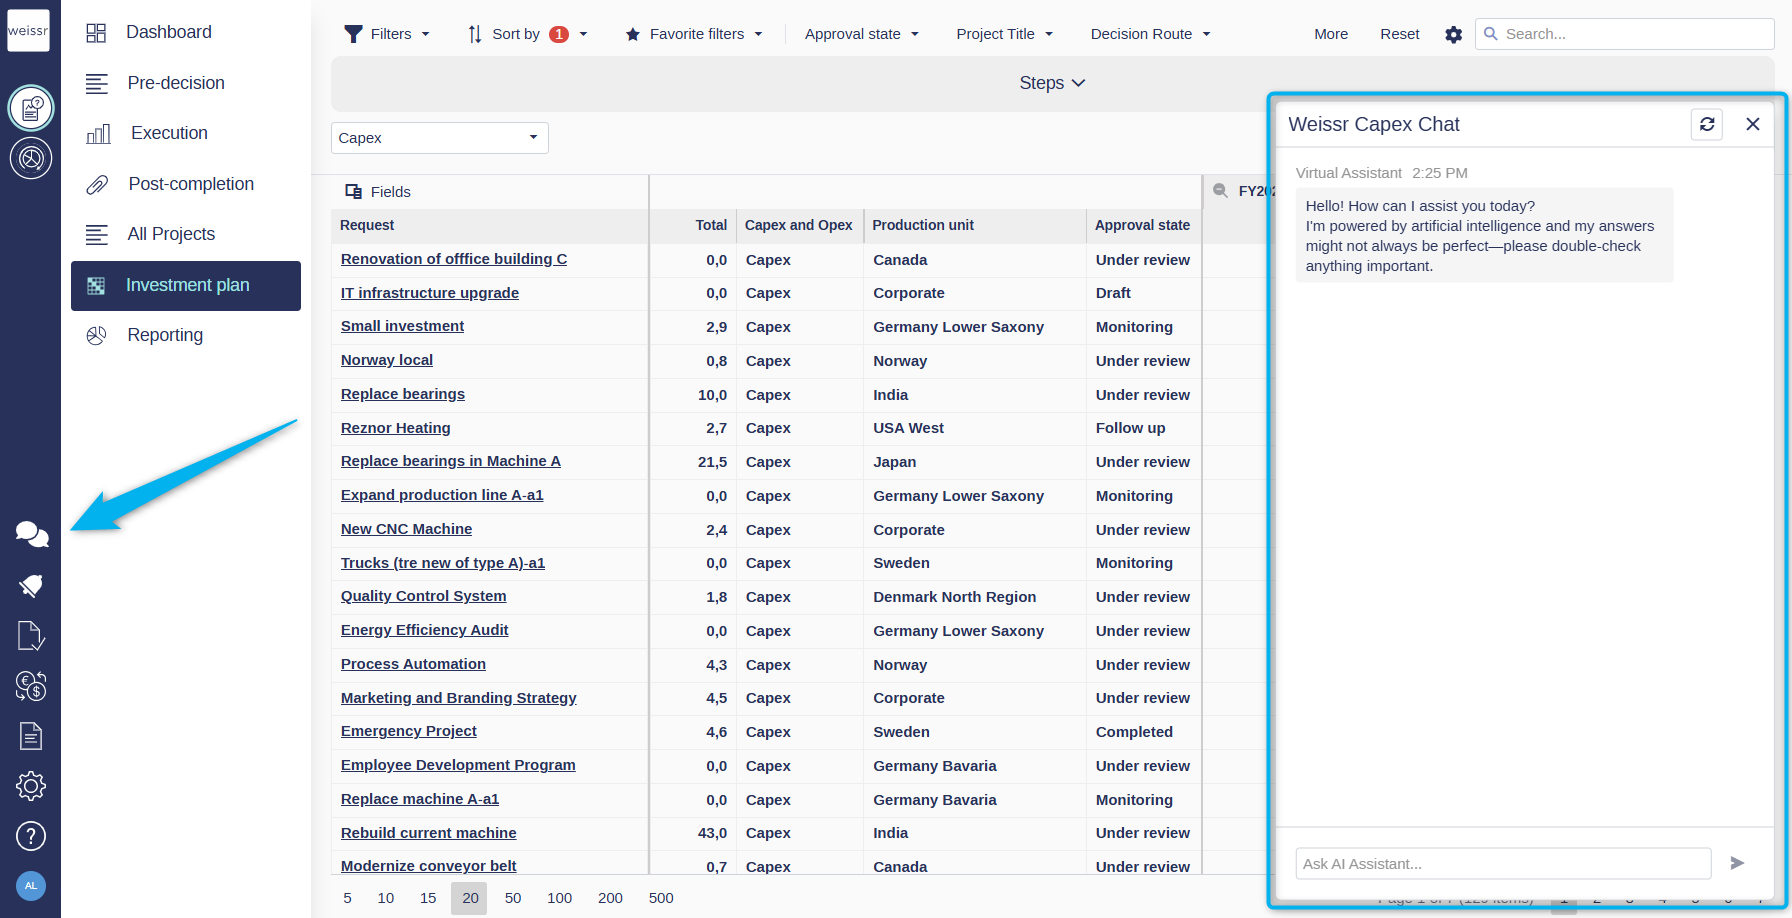Click the magnifier icon beside FY column
Image resolution: width=1792 pixels, height=918 pixels.
(x=1220, y=191)
